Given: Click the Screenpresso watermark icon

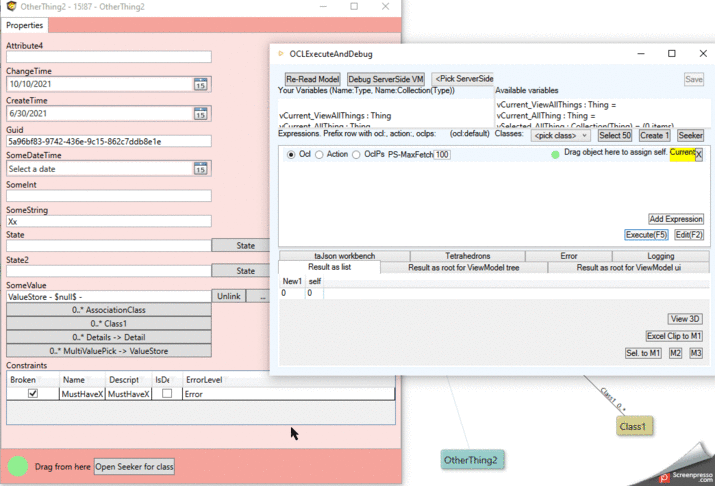Looking at the screenshot, I should 664,477.
